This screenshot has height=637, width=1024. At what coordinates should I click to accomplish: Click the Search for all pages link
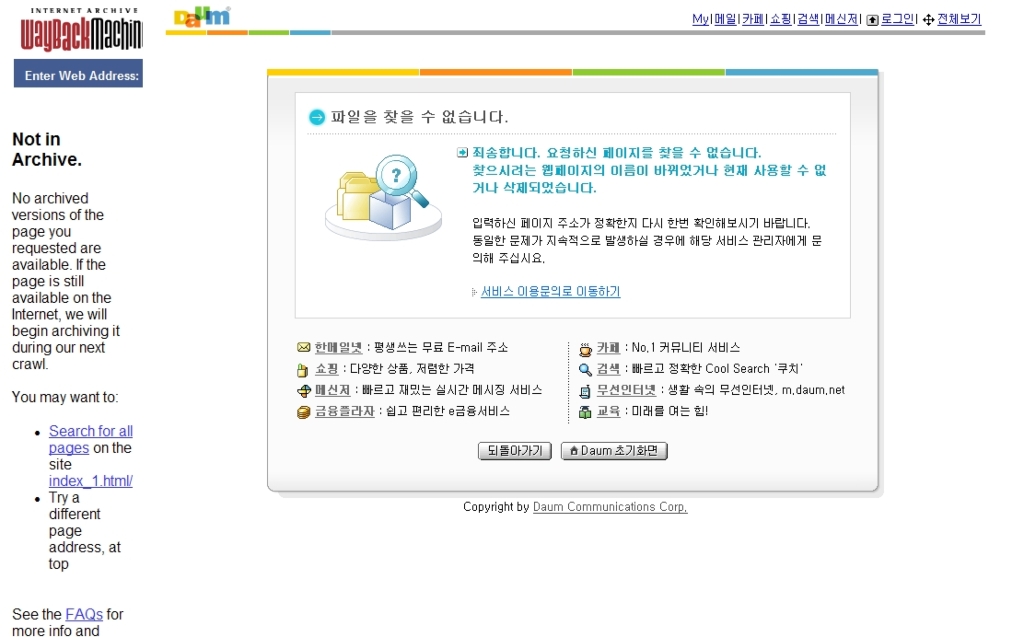[91, 440]
